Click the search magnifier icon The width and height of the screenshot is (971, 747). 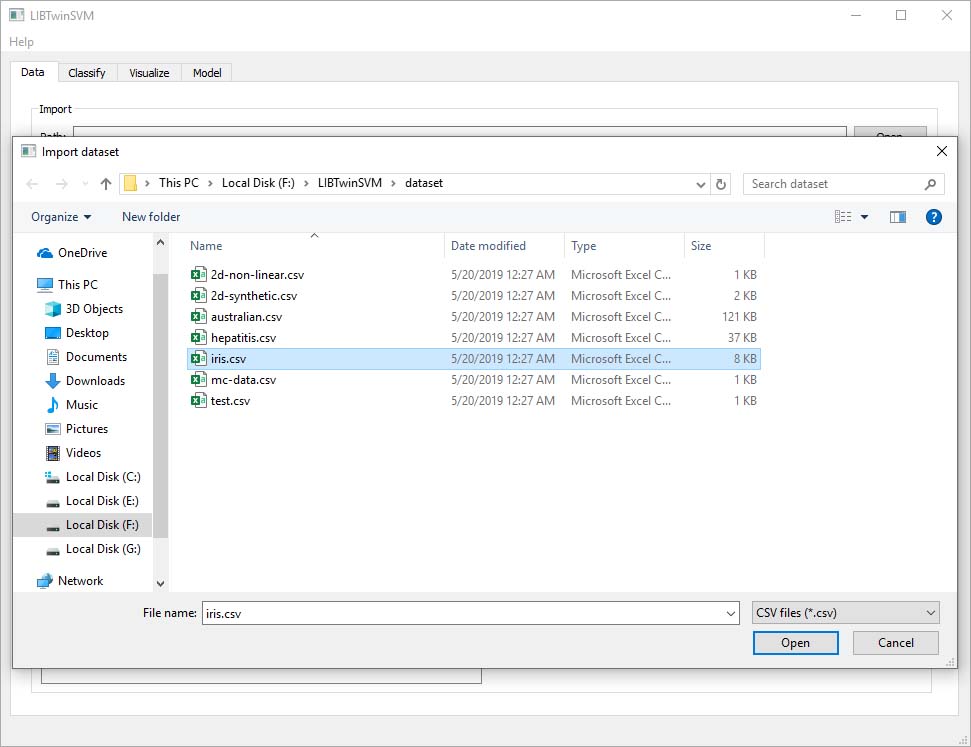pyautogui.click(x=930, y=184)
